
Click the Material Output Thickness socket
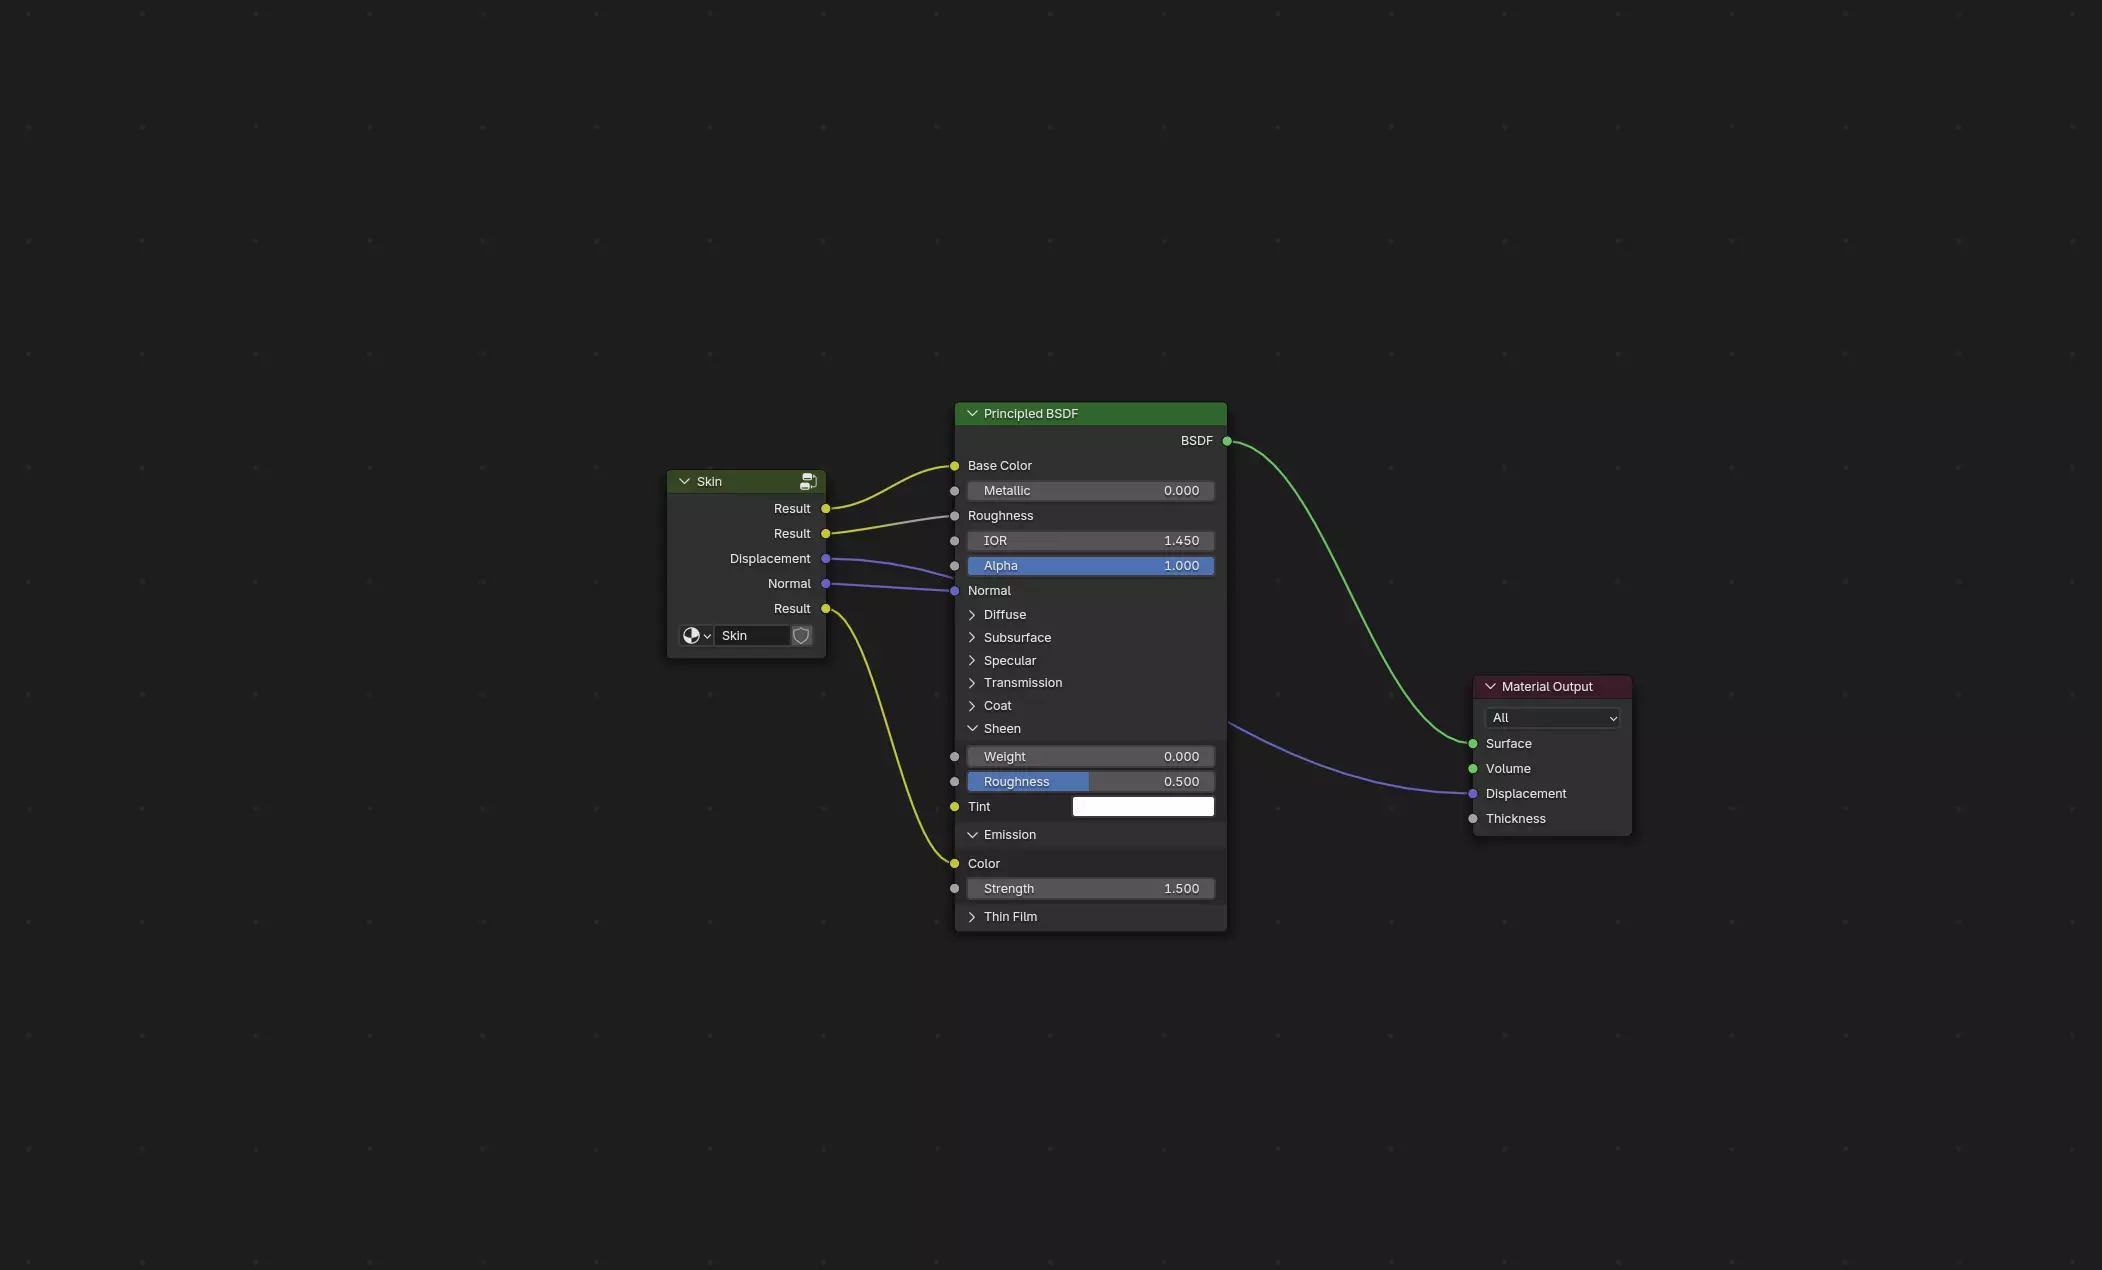coord(1473,819)
